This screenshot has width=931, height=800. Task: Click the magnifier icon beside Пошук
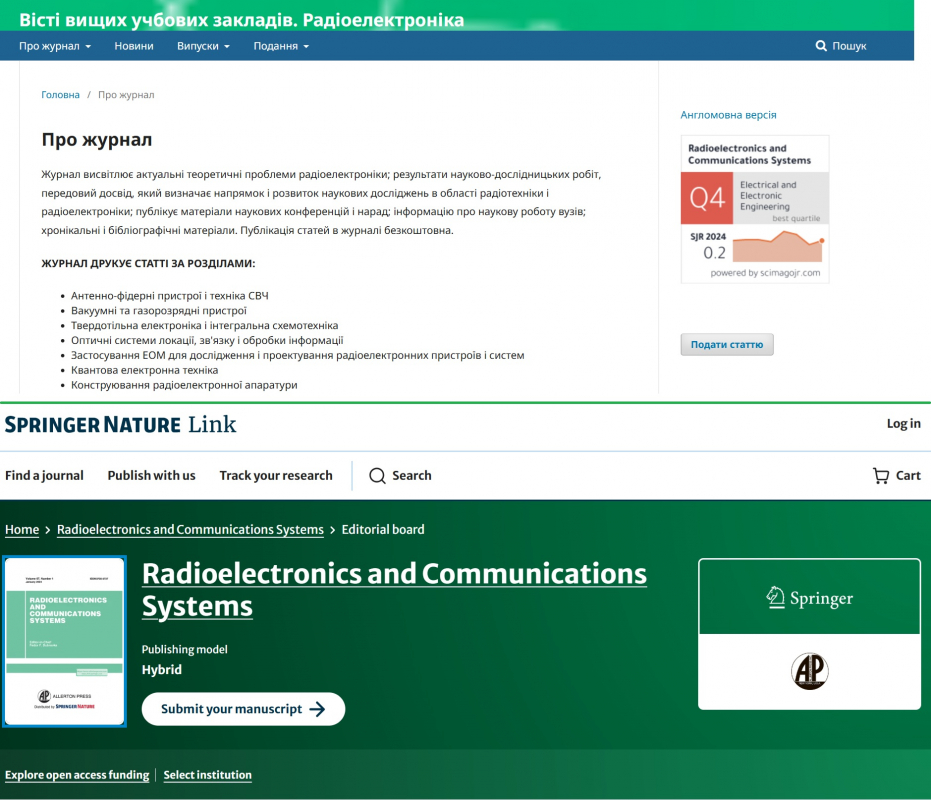821,46
